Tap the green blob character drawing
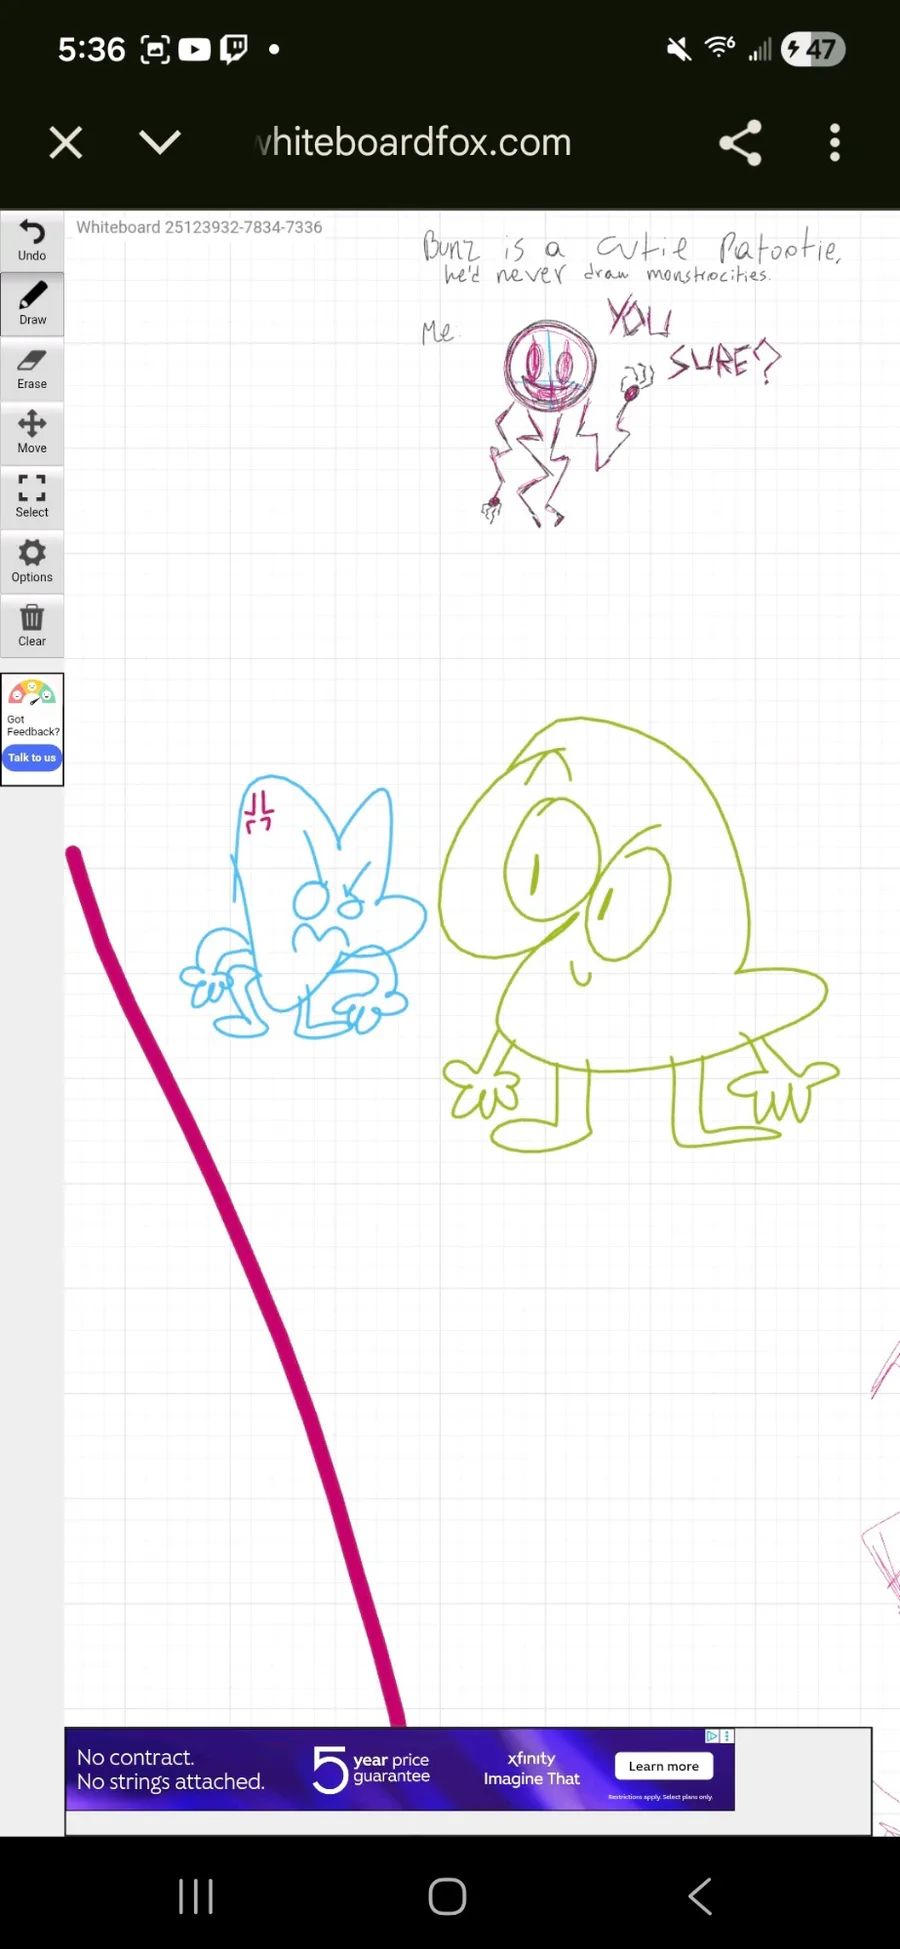The image size is (900, 1949). click(640, 934)
